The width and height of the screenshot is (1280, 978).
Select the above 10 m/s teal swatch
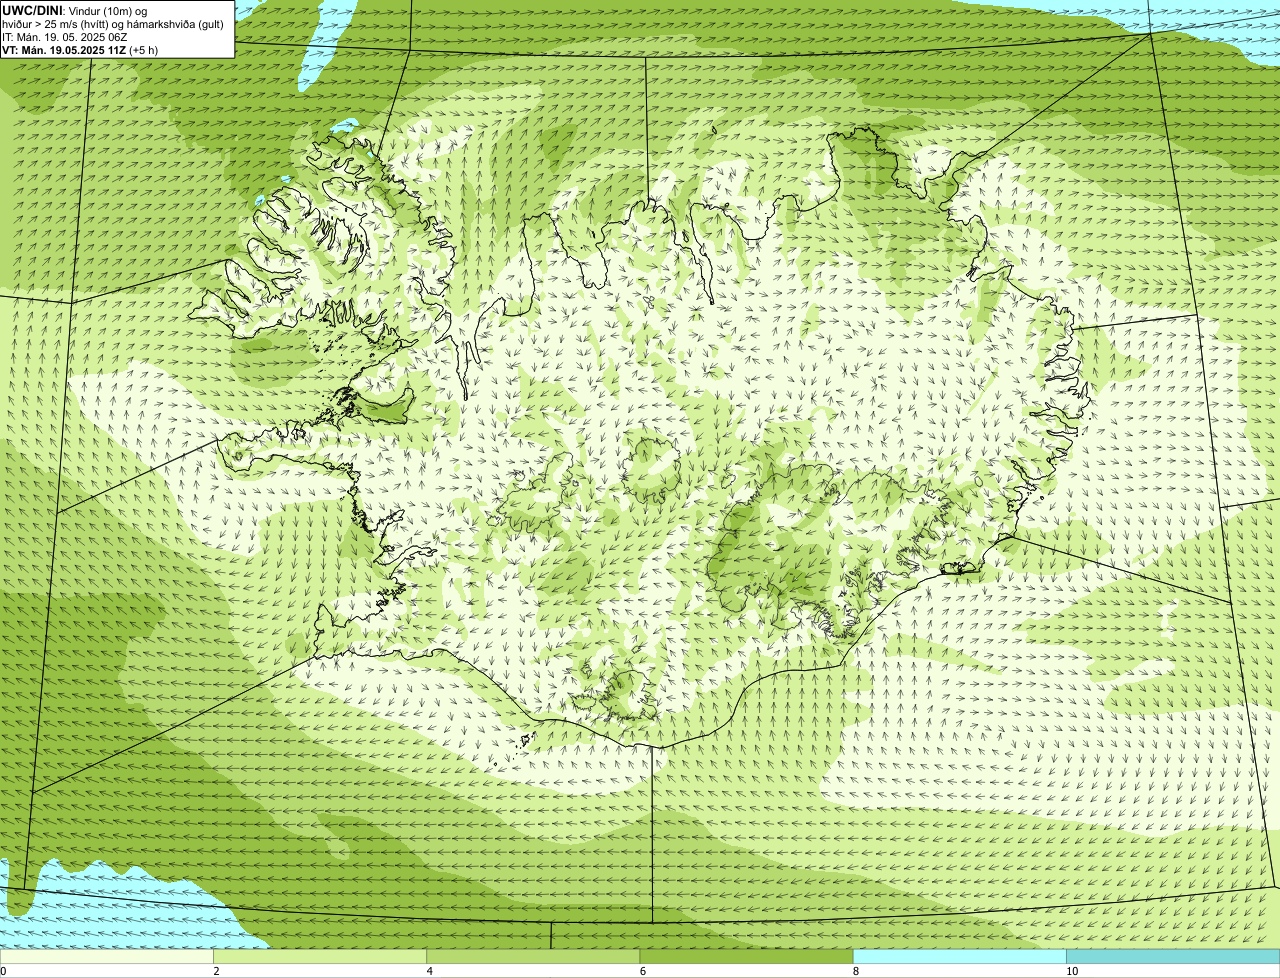(x=1173, y=957)
